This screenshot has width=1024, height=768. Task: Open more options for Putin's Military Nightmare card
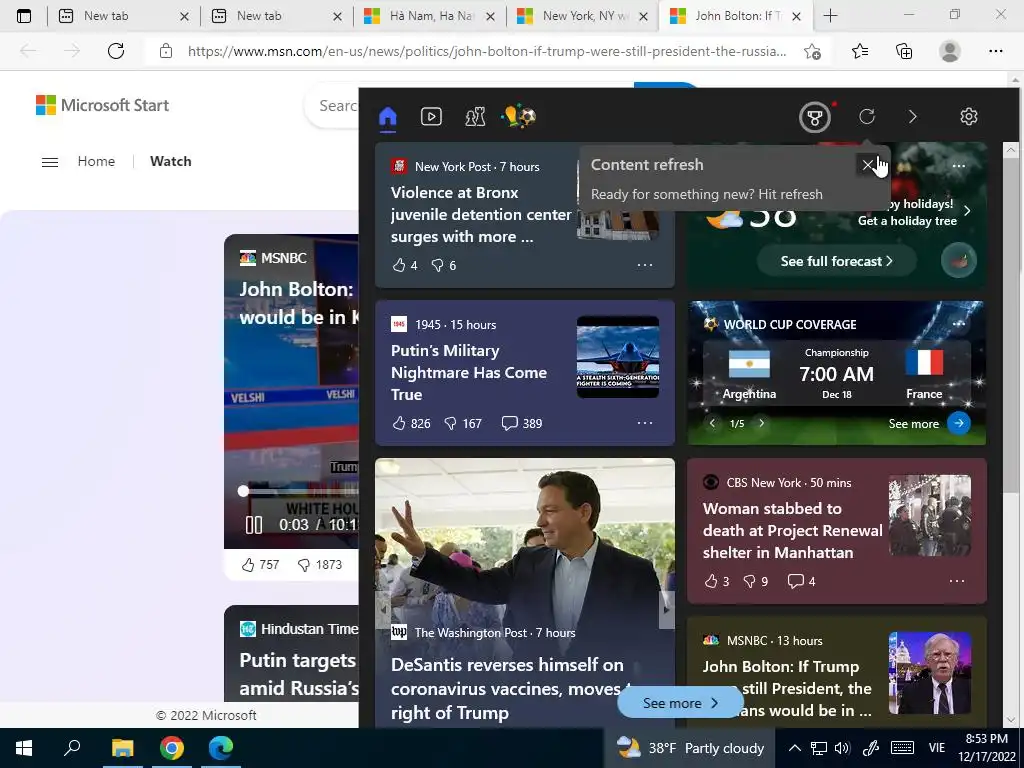645,423
